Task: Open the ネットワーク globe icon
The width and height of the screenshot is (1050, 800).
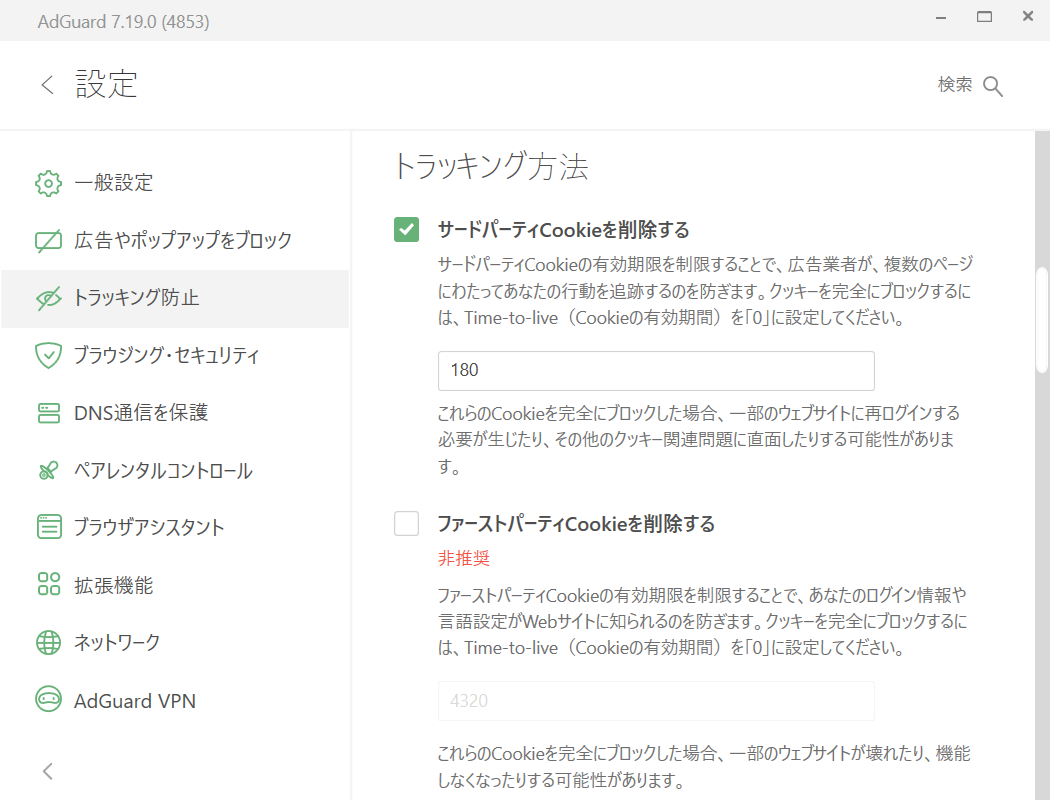Action: [x=47, y=643]
